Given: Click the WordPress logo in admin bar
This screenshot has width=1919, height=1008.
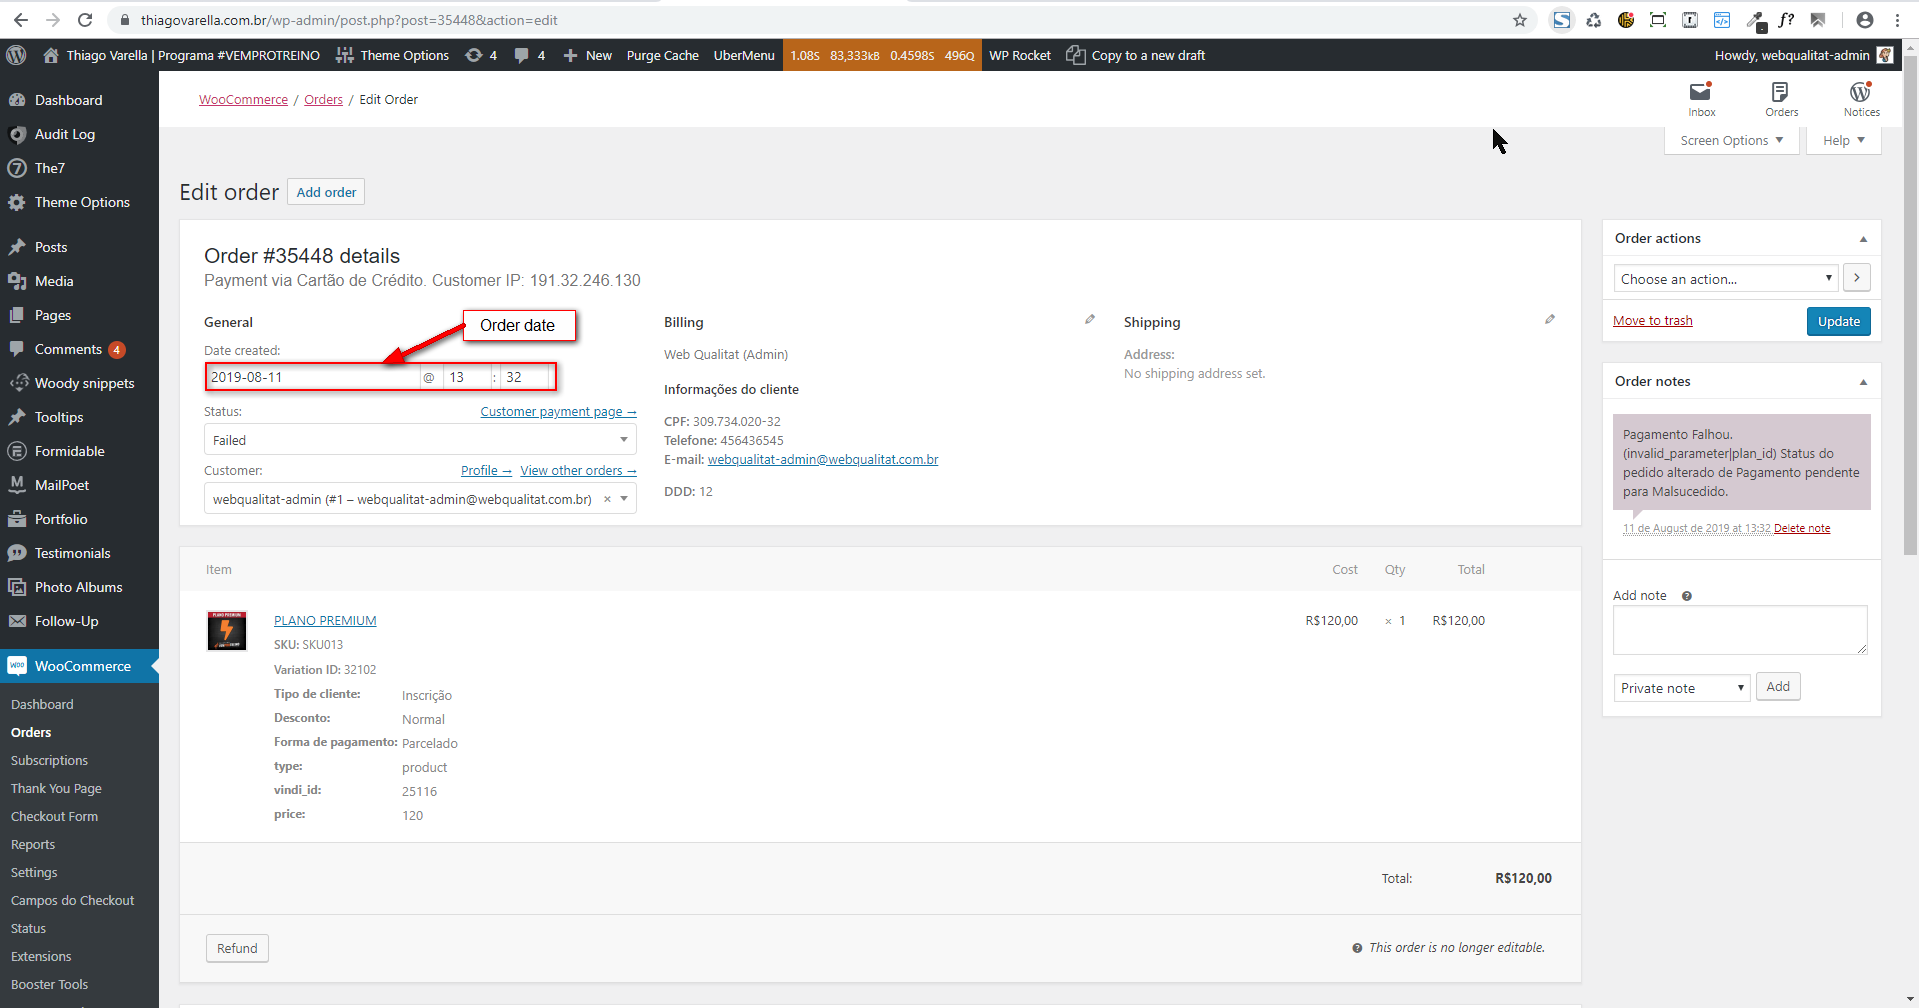Looking at the screenshot, I should point(16,55).
